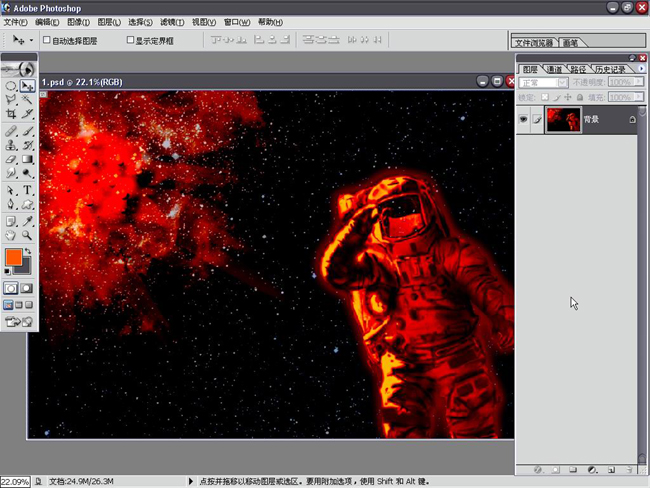This screenshot has height=488, width=650.
Task: Switch to Standard edit mode
Action: [x=11, y=288]
